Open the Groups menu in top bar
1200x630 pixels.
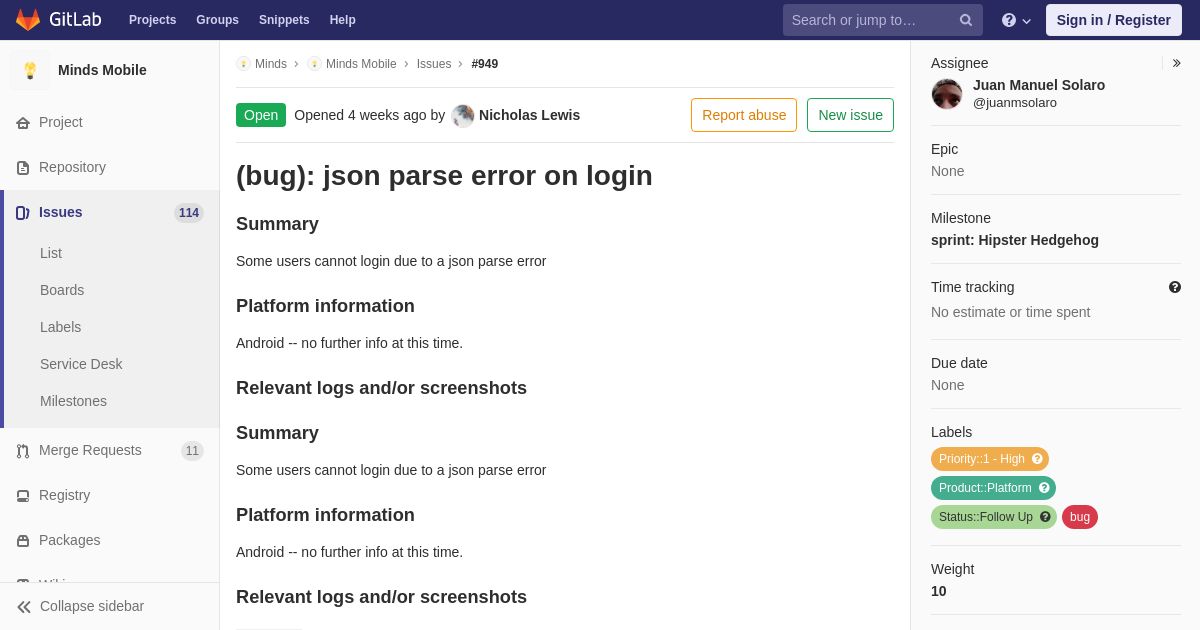point(217,20)
